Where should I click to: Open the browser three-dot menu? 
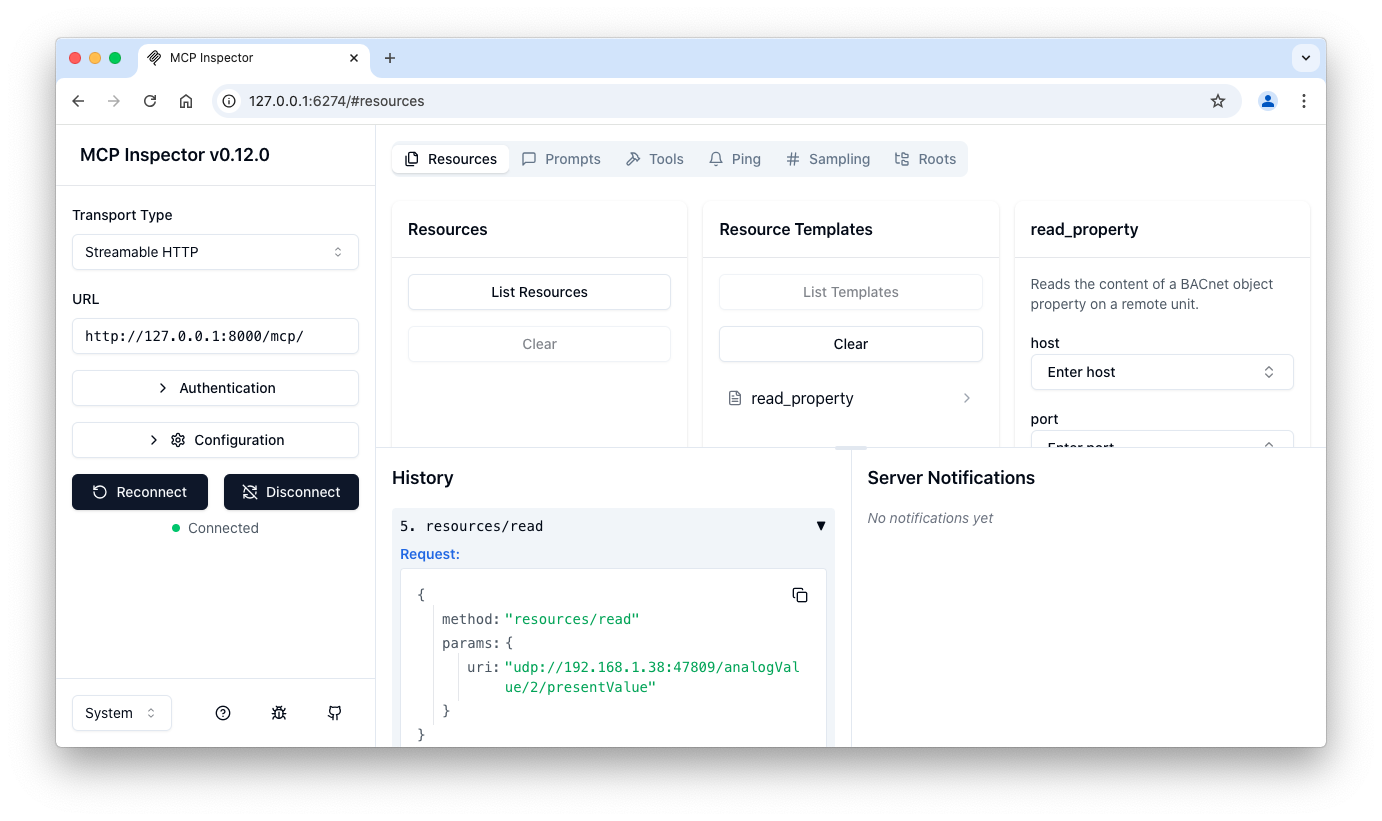click(1304, 101)
